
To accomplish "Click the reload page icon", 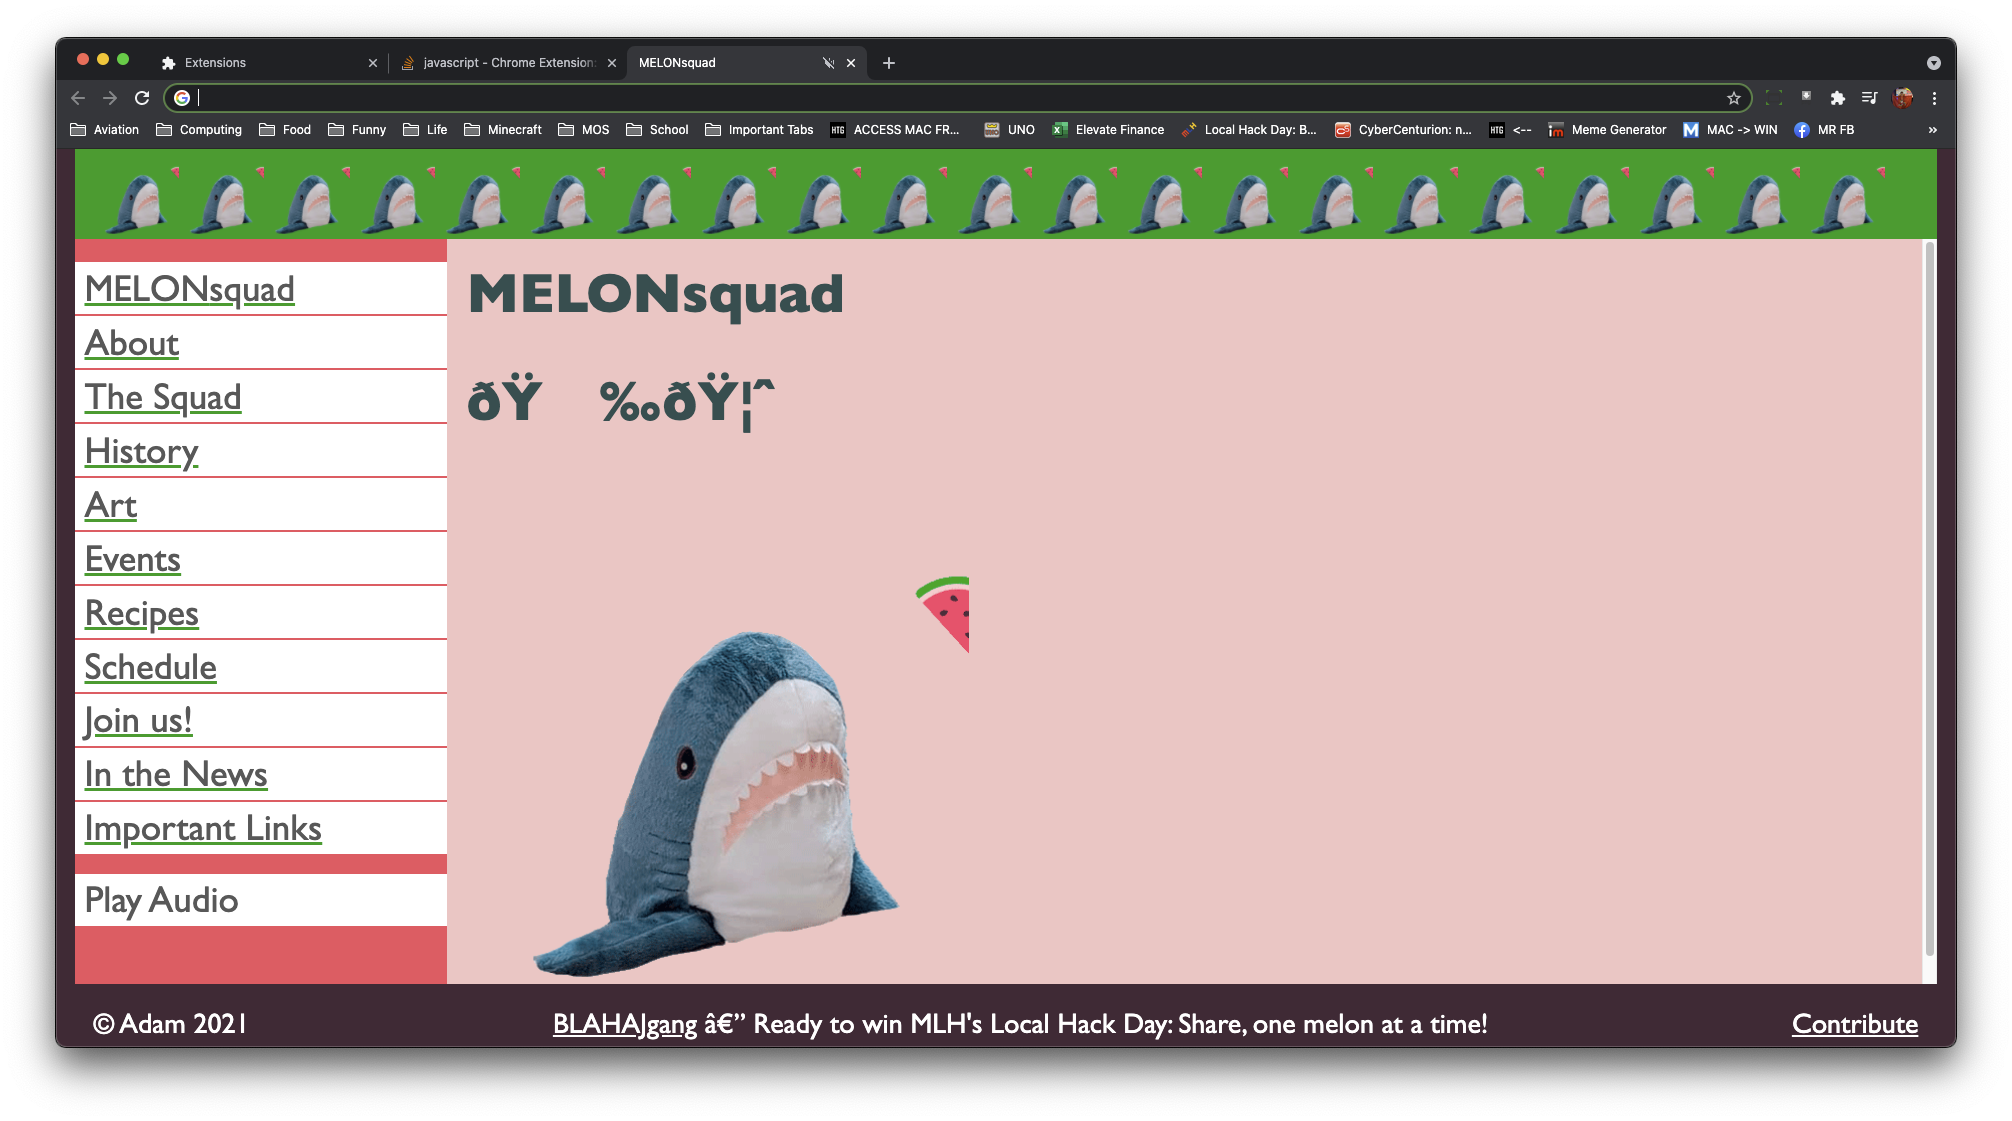I will [141, 97].
